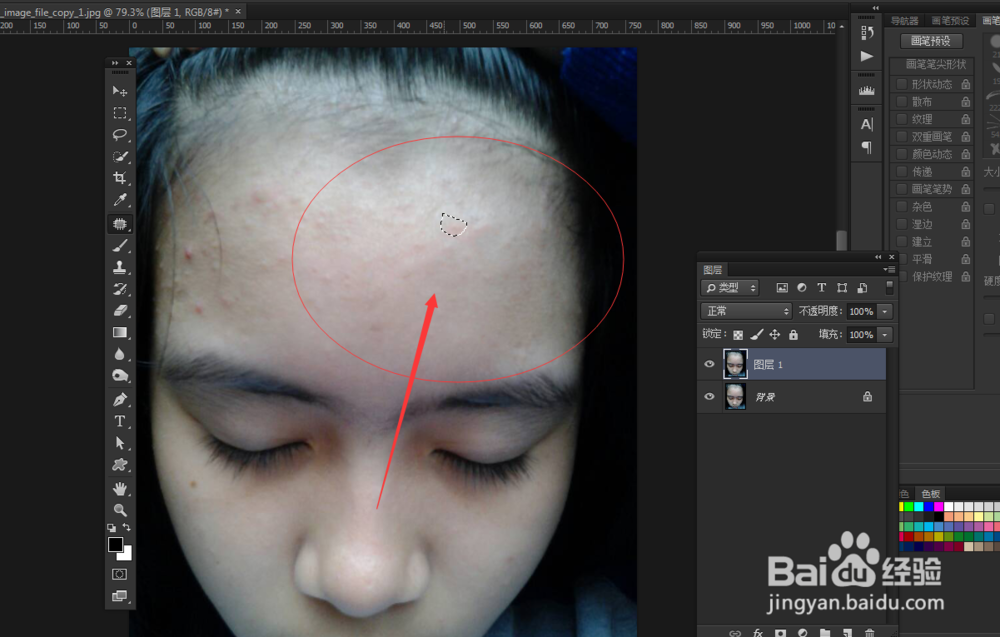Image resolution: width=1000 pixels, height=637 pixels.
Task: Select the Path Selection tool
Action: pos(119,443)
